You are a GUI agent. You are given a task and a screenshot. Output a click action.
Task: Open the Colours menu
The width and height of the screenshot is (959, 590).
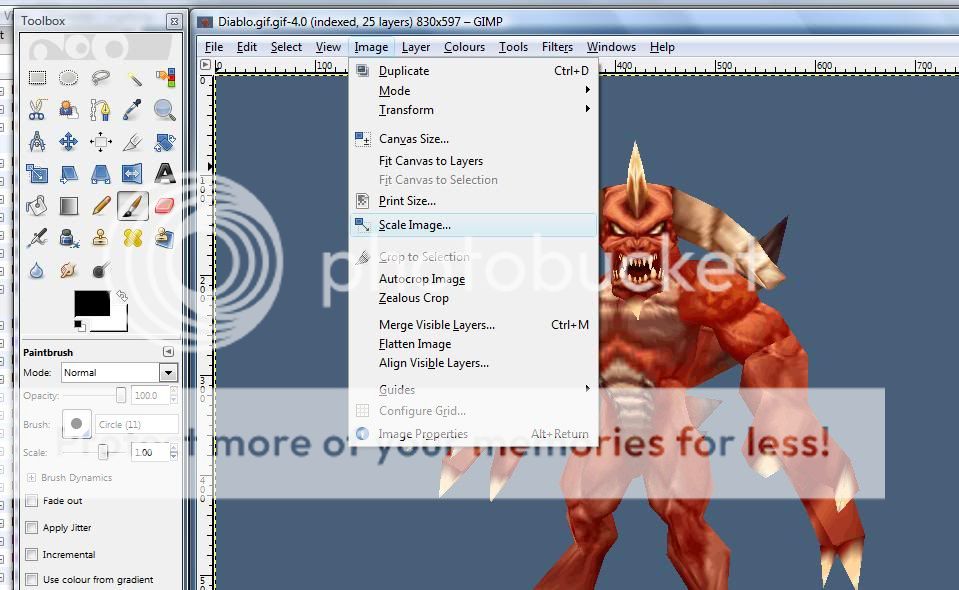[x=464, y=47]
